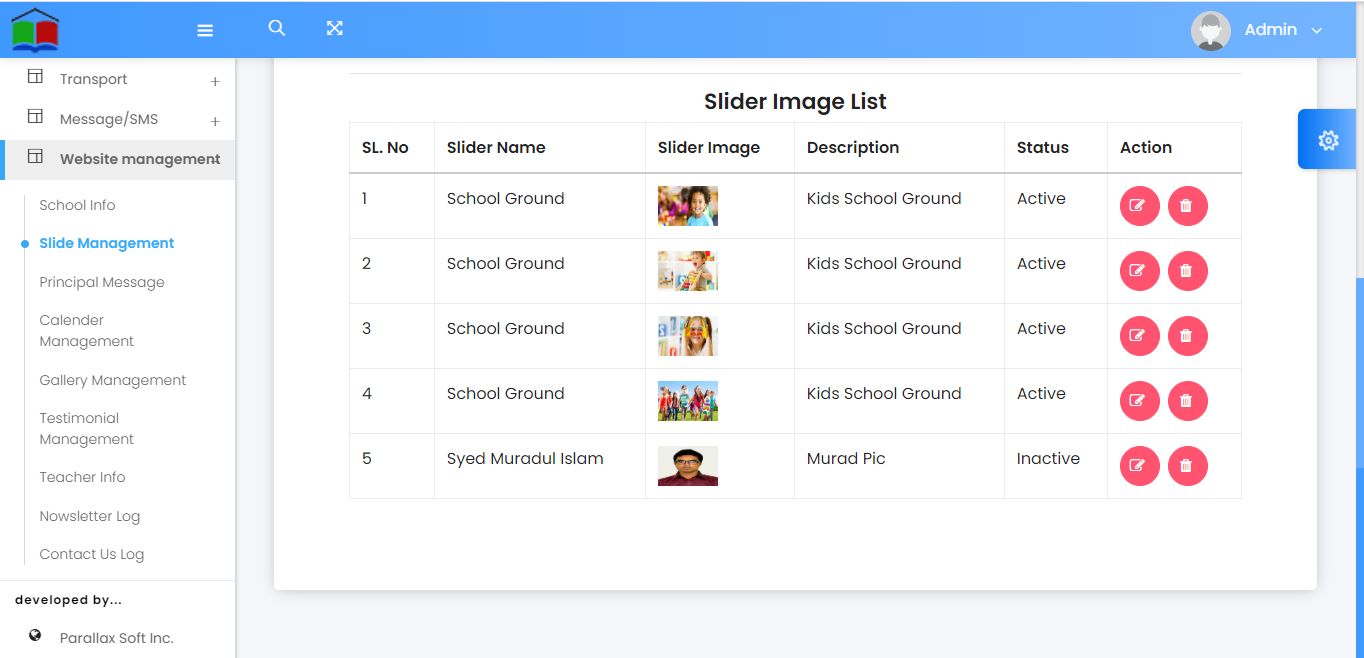Click the hamburger menu icon

[x=205, y=31]
